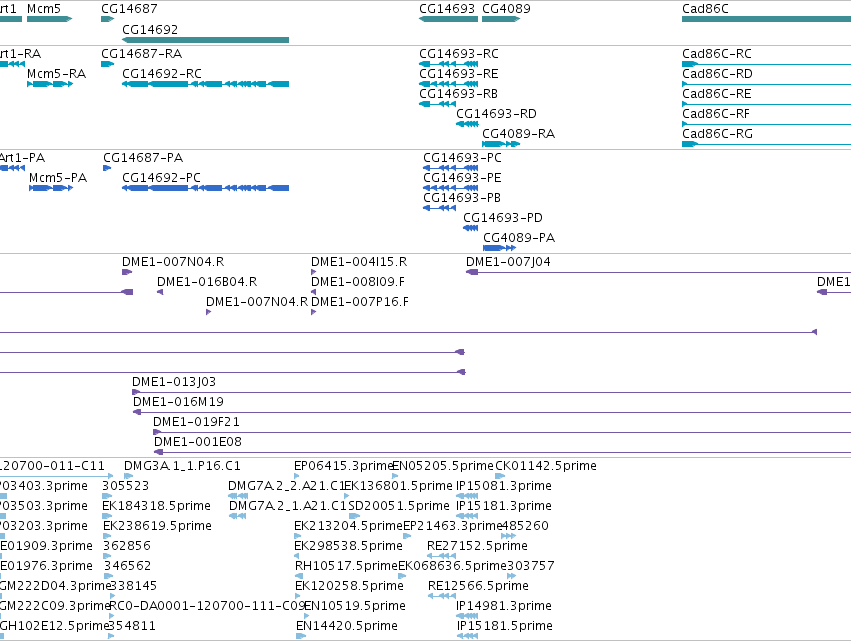Click protein CG14693-PE
Image resolution: width=851 pixels, height=641 pixels.
click(x=450, y=188)
